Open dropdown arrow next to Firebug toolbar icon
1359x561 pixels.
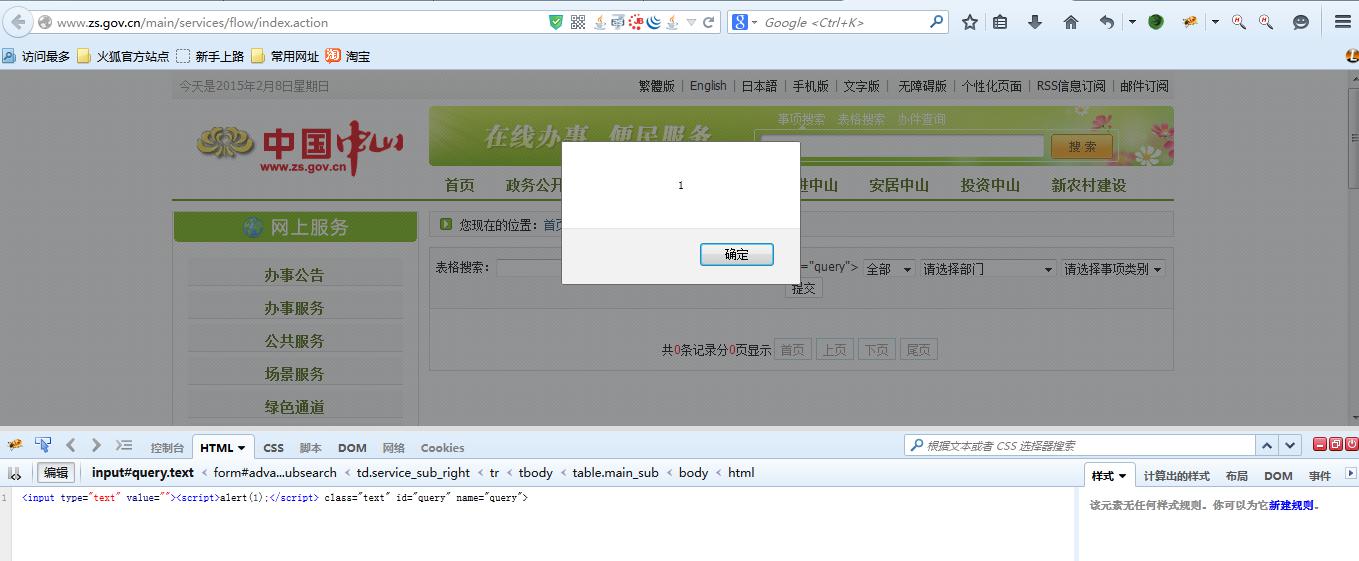point(1215,22)
